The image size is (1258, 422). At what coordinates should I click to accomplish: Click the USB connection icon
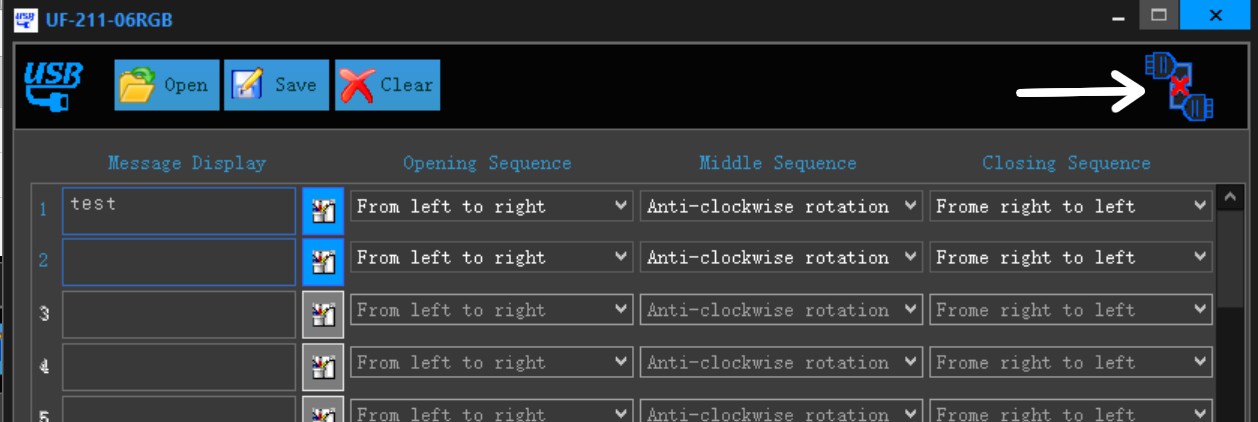pyautogui.click(x=53, y=85)
